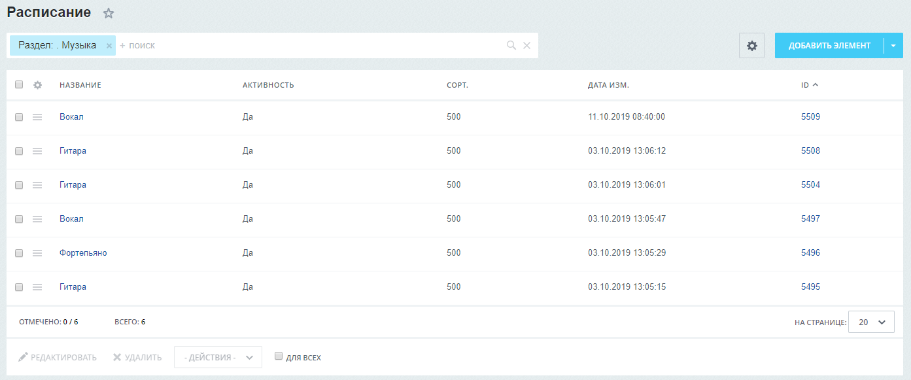Check the Фортепьяно row checkbox
The image size is (911, 380).
[19, 253]
